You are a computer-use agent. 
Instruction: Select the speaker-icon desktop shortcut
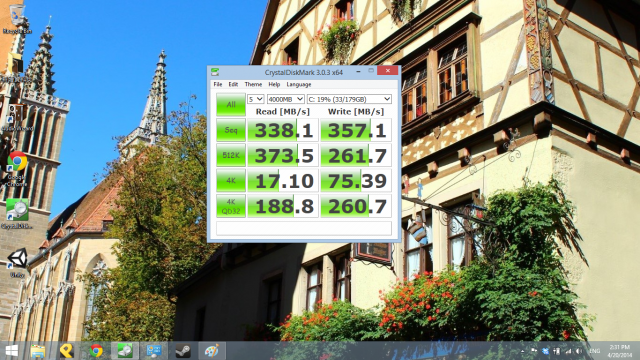click(17, 118)
